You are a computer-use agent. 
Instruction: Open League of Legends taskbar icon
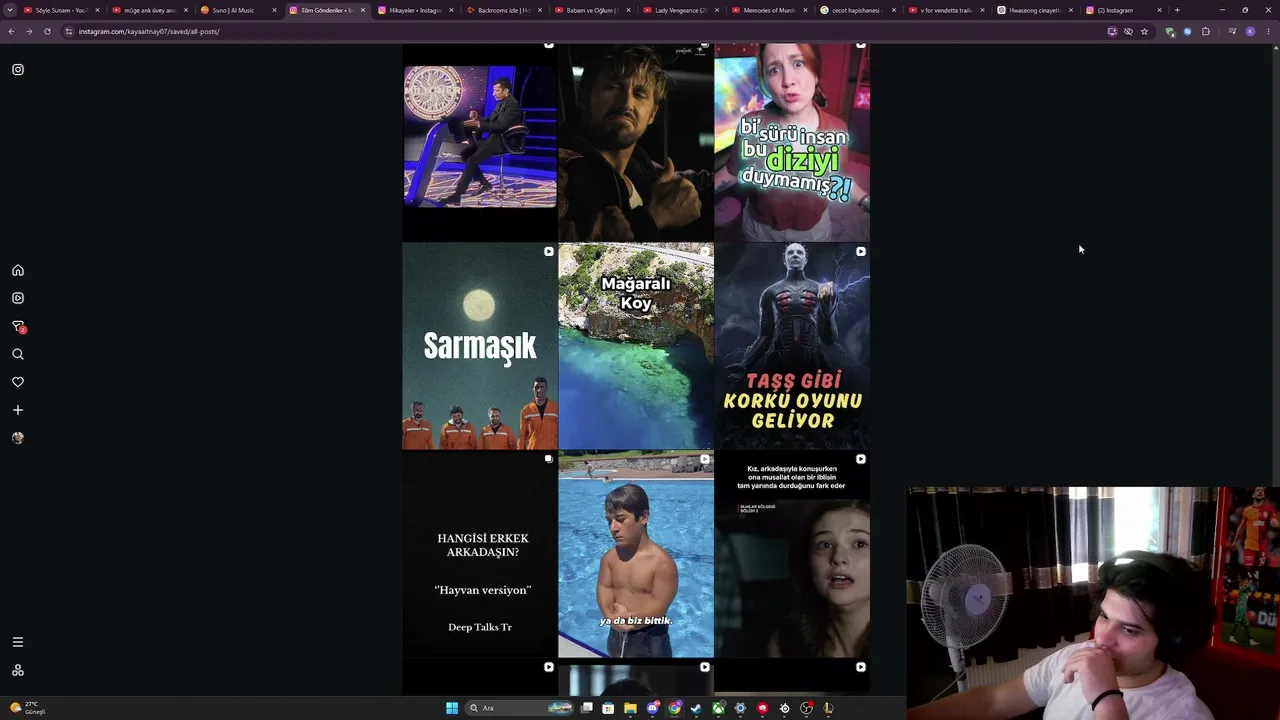point(828,708)
